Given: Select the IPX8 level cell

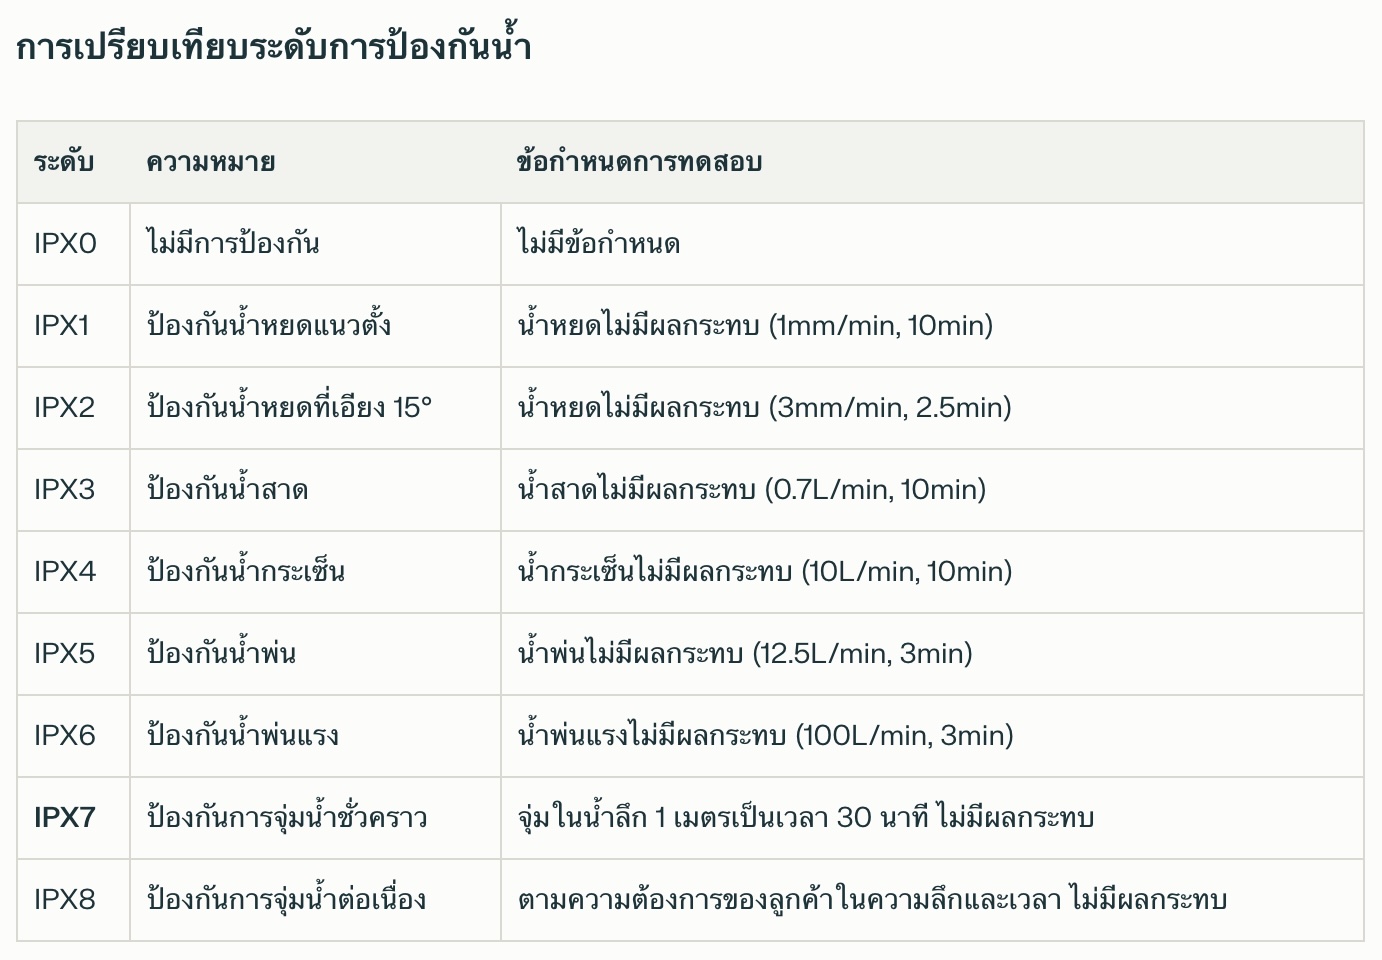Looking at the screenshot, I should click(65, 900).
